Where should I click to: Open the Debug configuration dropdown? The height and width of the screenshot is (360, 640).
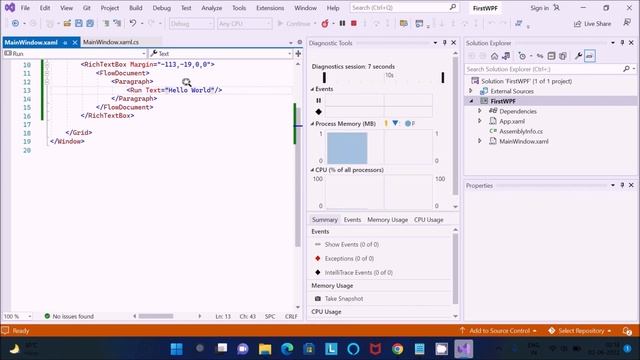tap(191, 24)
